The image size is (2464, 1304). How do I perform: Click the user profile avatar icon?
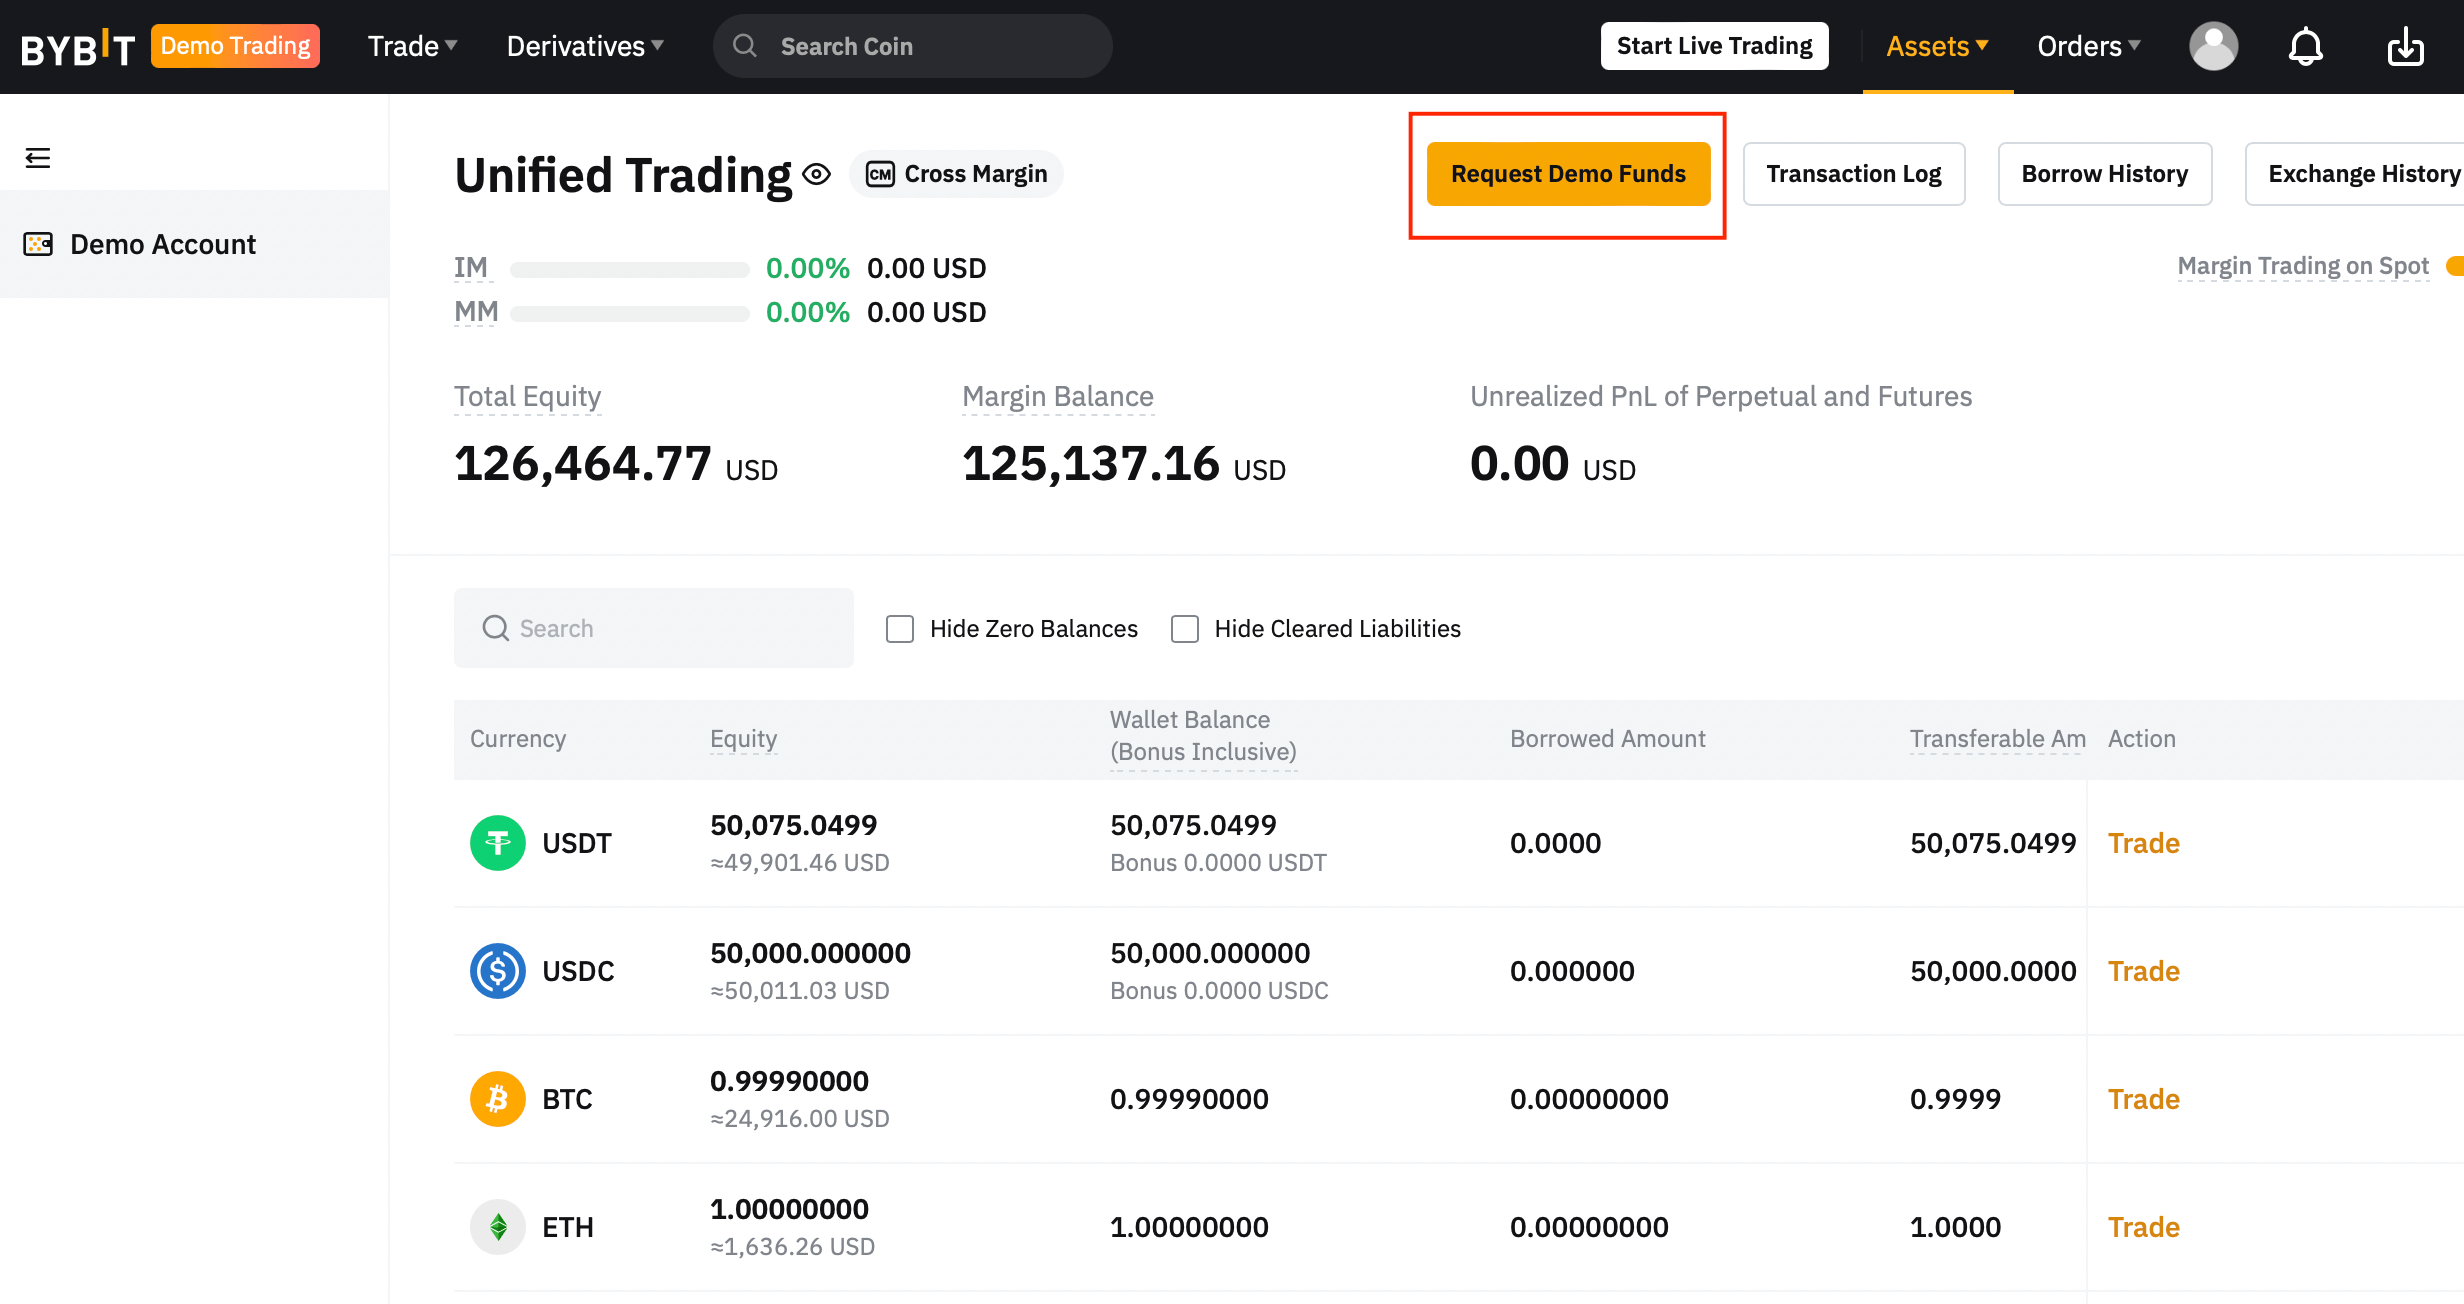coord(2211,46)
